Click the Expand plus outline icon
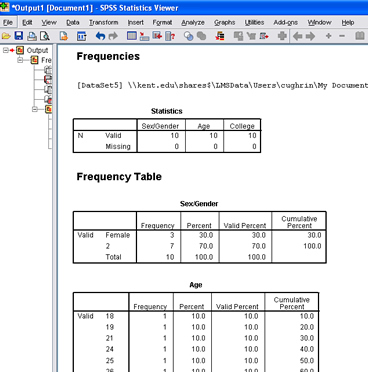This screenshot has width=368, height=372. 329,36
